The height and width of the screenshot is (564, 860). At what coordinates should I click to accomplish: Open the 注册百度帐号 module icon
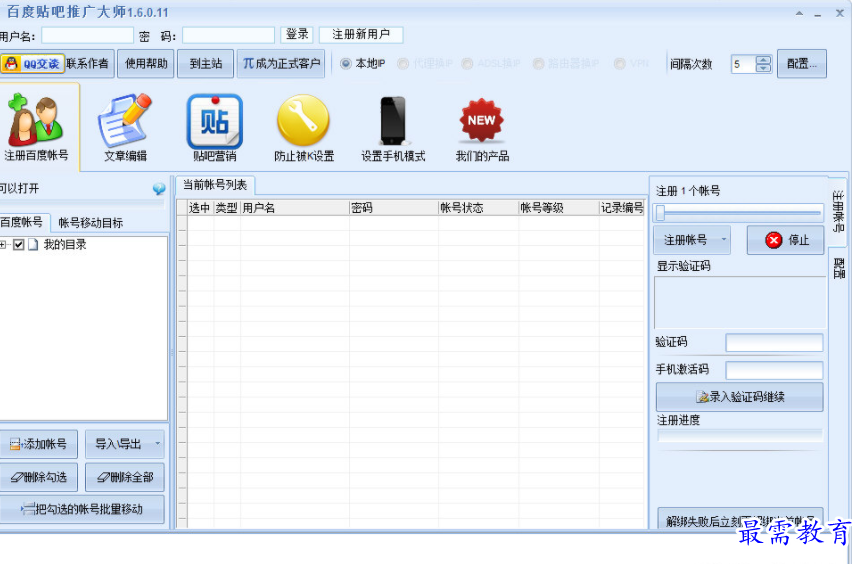[36, 128]
